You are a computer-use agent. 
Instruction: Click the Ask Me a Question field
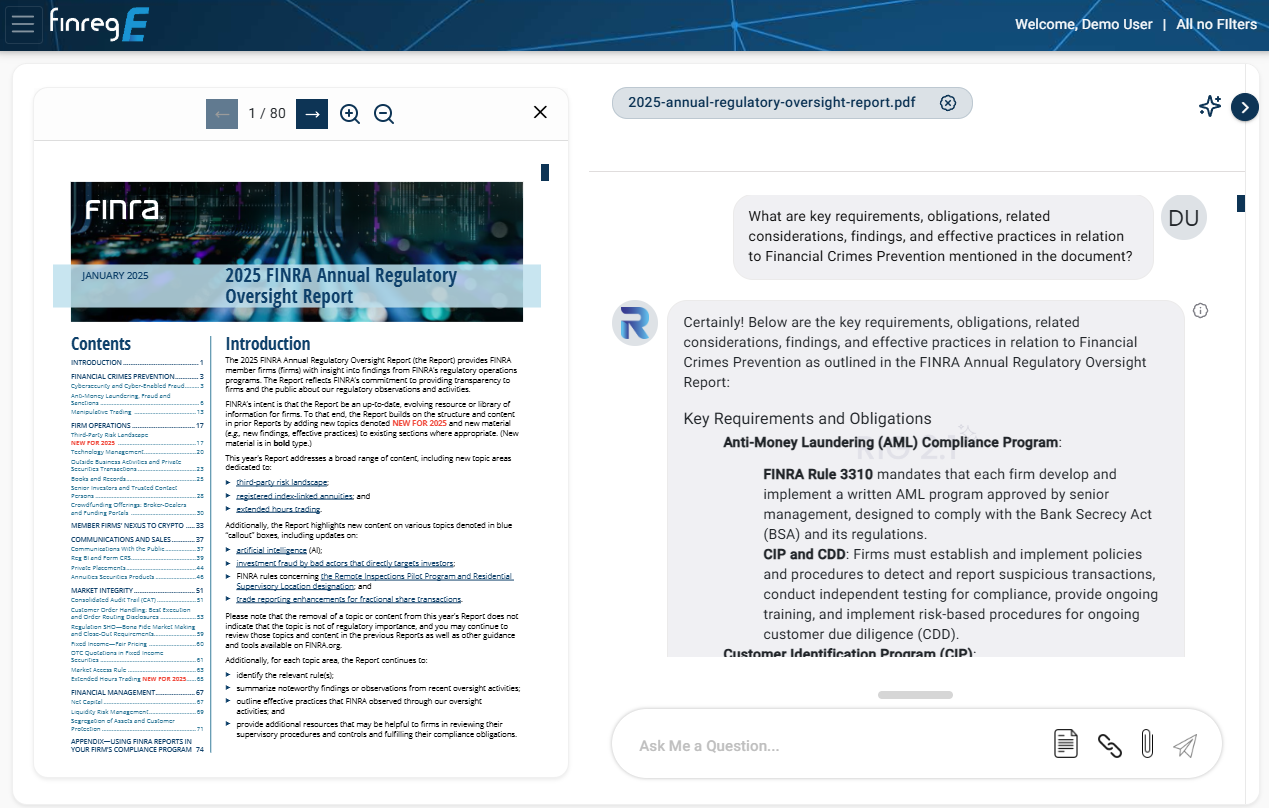840,745
